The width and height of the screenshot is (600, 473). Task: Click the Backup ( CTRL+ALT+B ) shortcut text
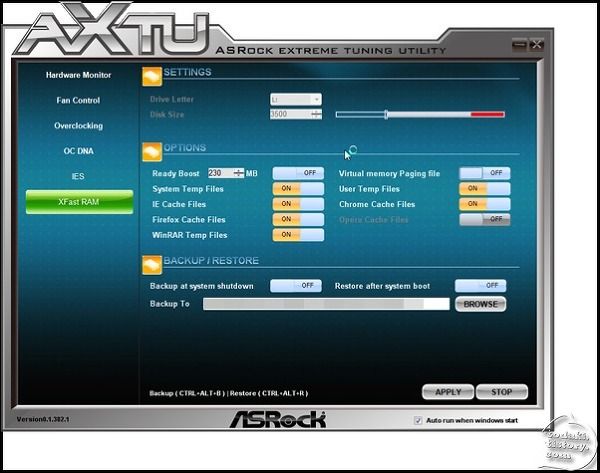pyautogui.click(x=187, y=393)
